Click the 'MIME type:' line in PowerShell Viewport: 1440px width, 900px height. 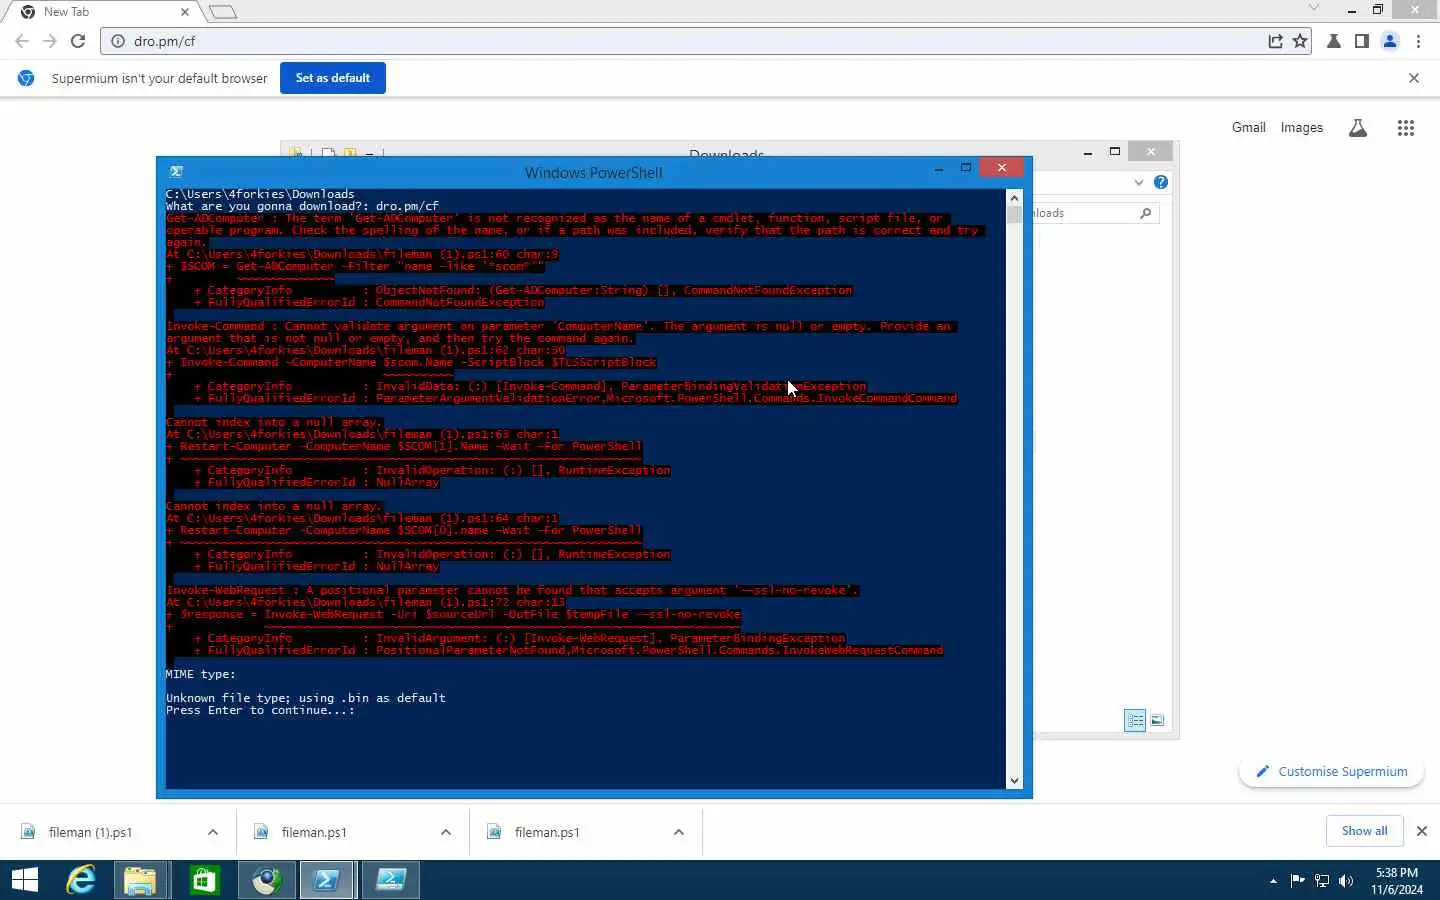201,674
